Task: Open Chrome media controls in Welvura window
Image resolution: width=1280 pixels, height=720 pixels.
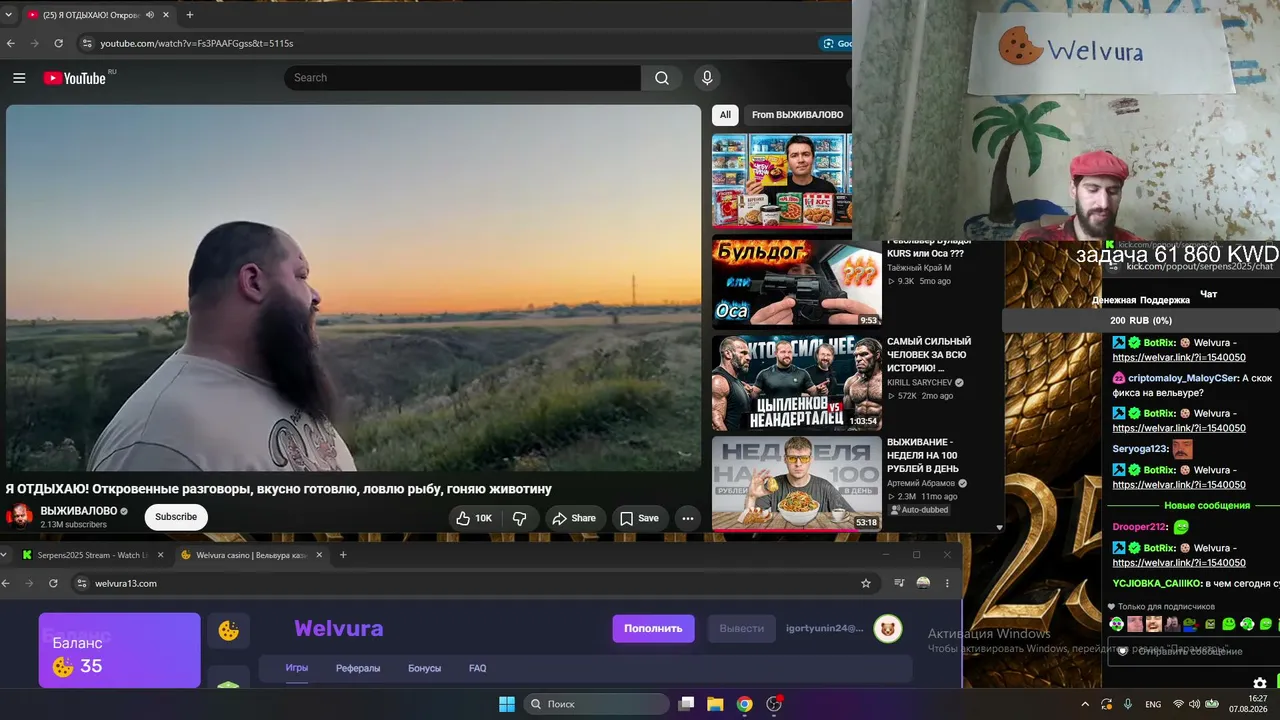Action: (899, 583)
